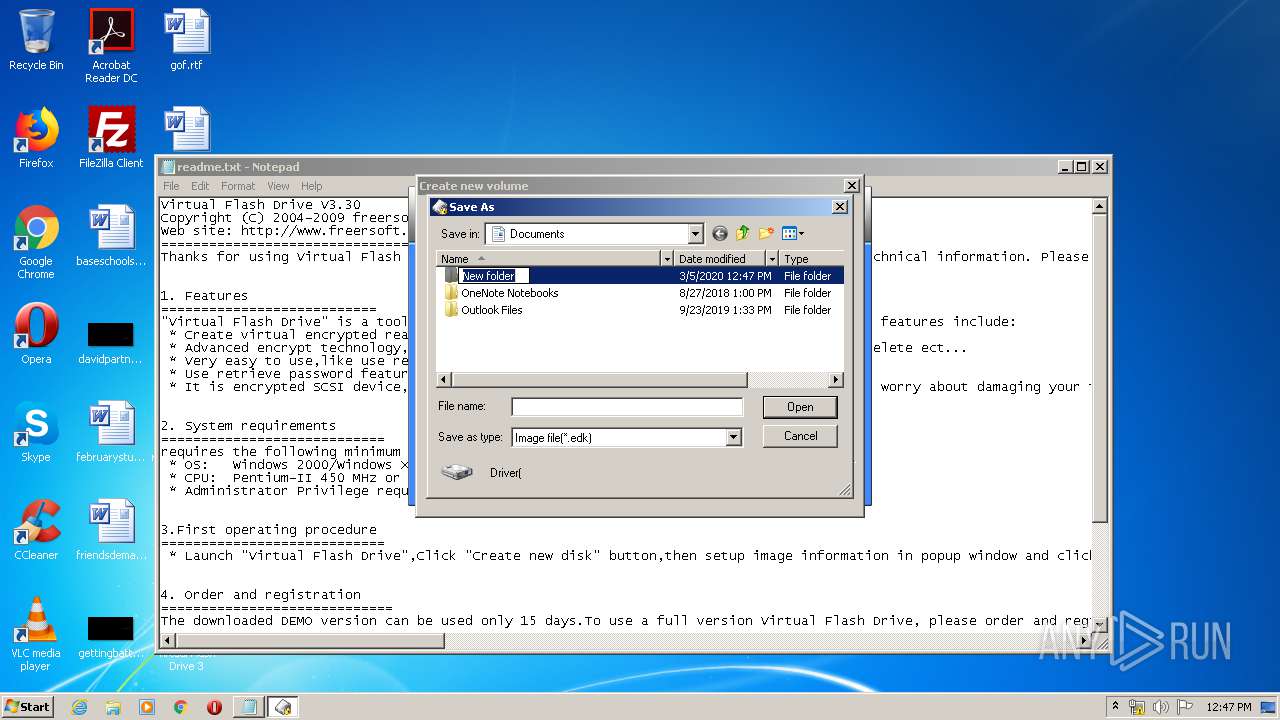Open the View menu in Notepad
The image size is (1280, 720).
click(278, 186)
